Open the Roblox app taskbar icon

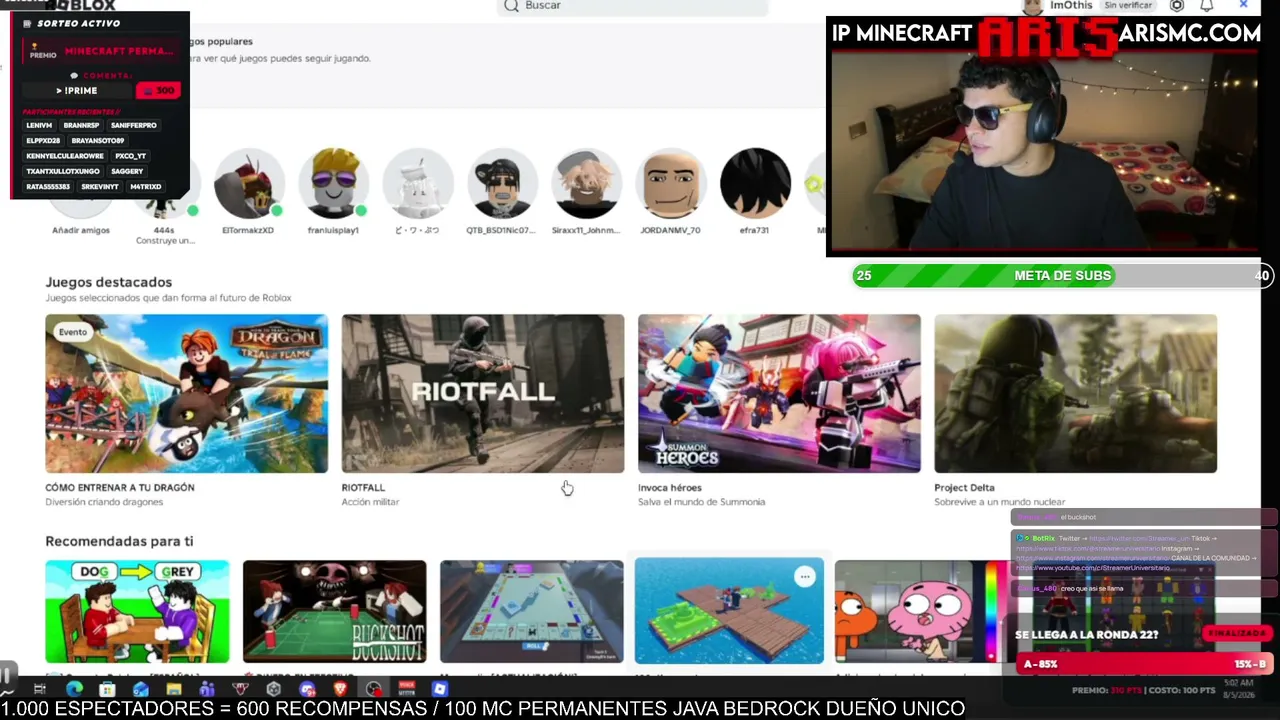(439, 689)
